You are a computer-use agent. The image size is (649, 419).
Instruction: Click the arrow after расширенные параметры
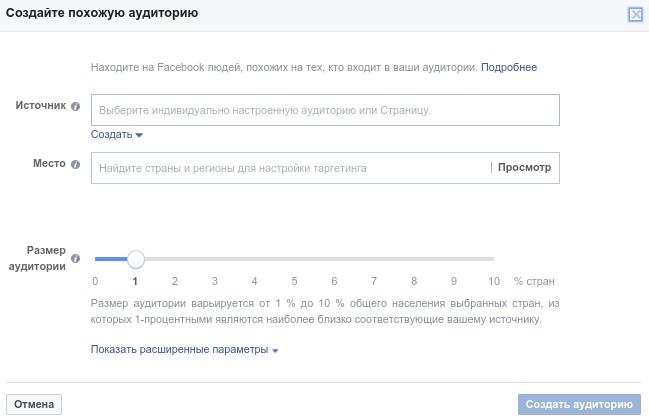click(275, 351)
